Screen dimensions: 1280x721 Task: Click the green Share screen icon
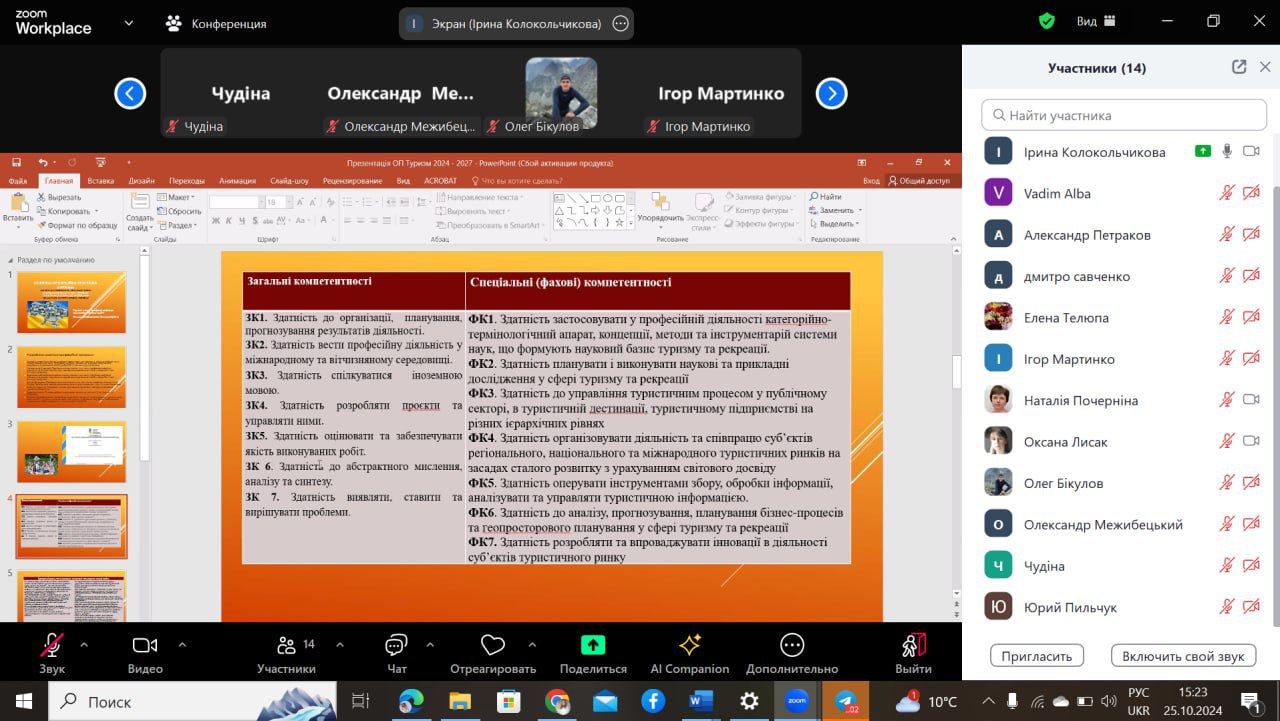593,646
